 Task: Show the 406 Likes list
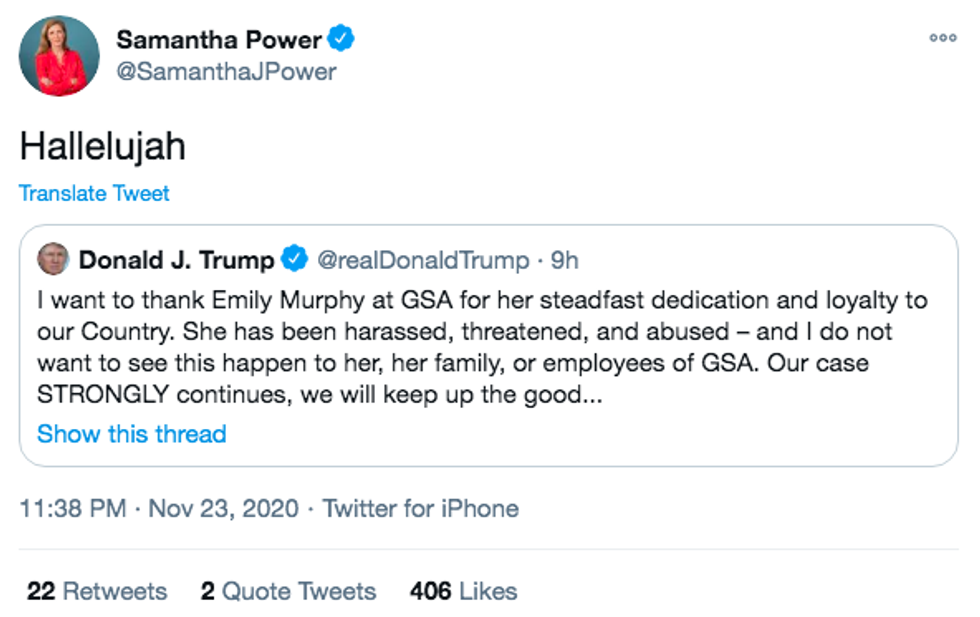pyautogui.click(x=463, y=591)
